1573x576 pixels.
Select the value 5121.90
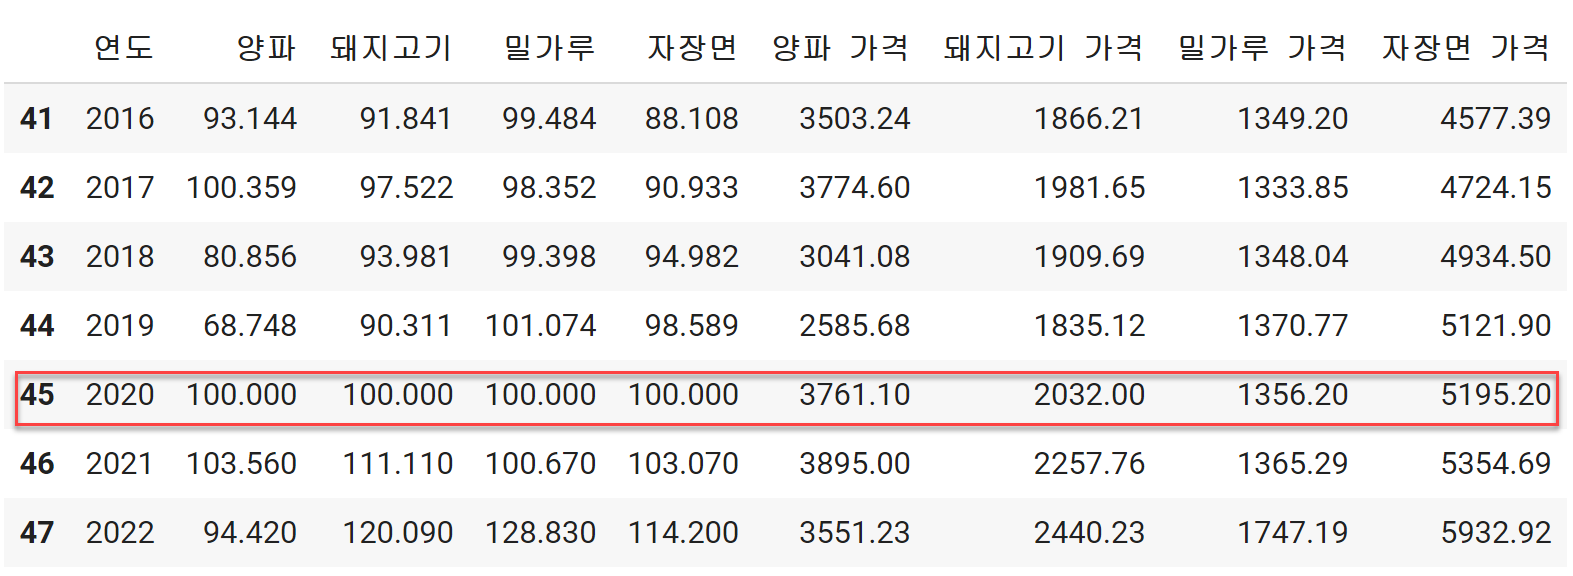(1496, 326)
